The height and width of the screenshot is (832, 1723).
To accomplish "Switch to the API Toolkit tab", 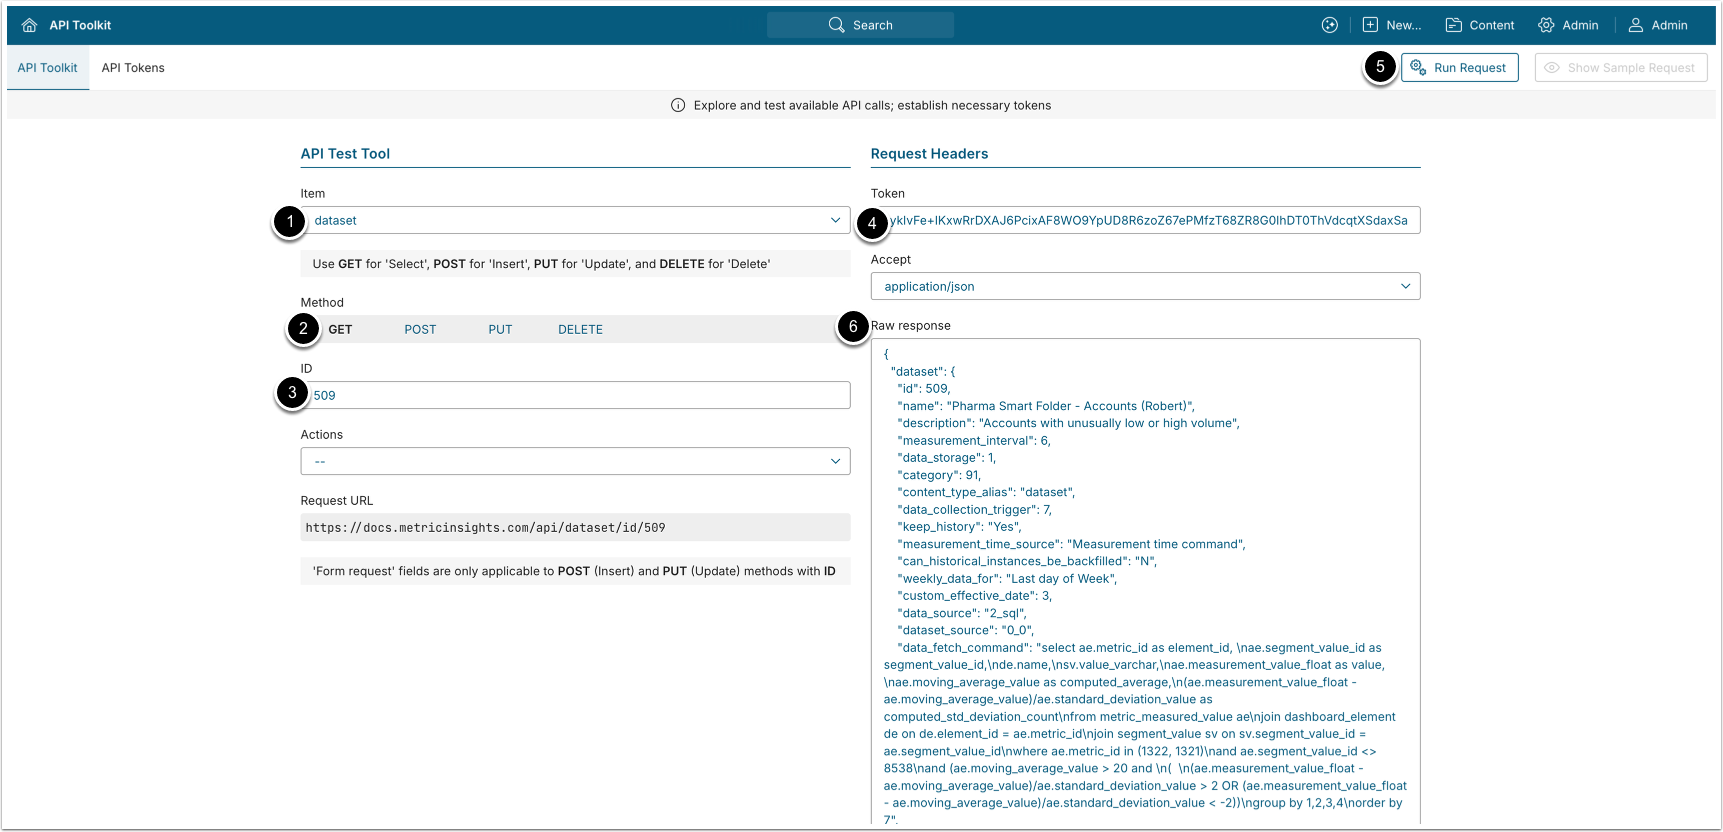I will pos(47,68).
